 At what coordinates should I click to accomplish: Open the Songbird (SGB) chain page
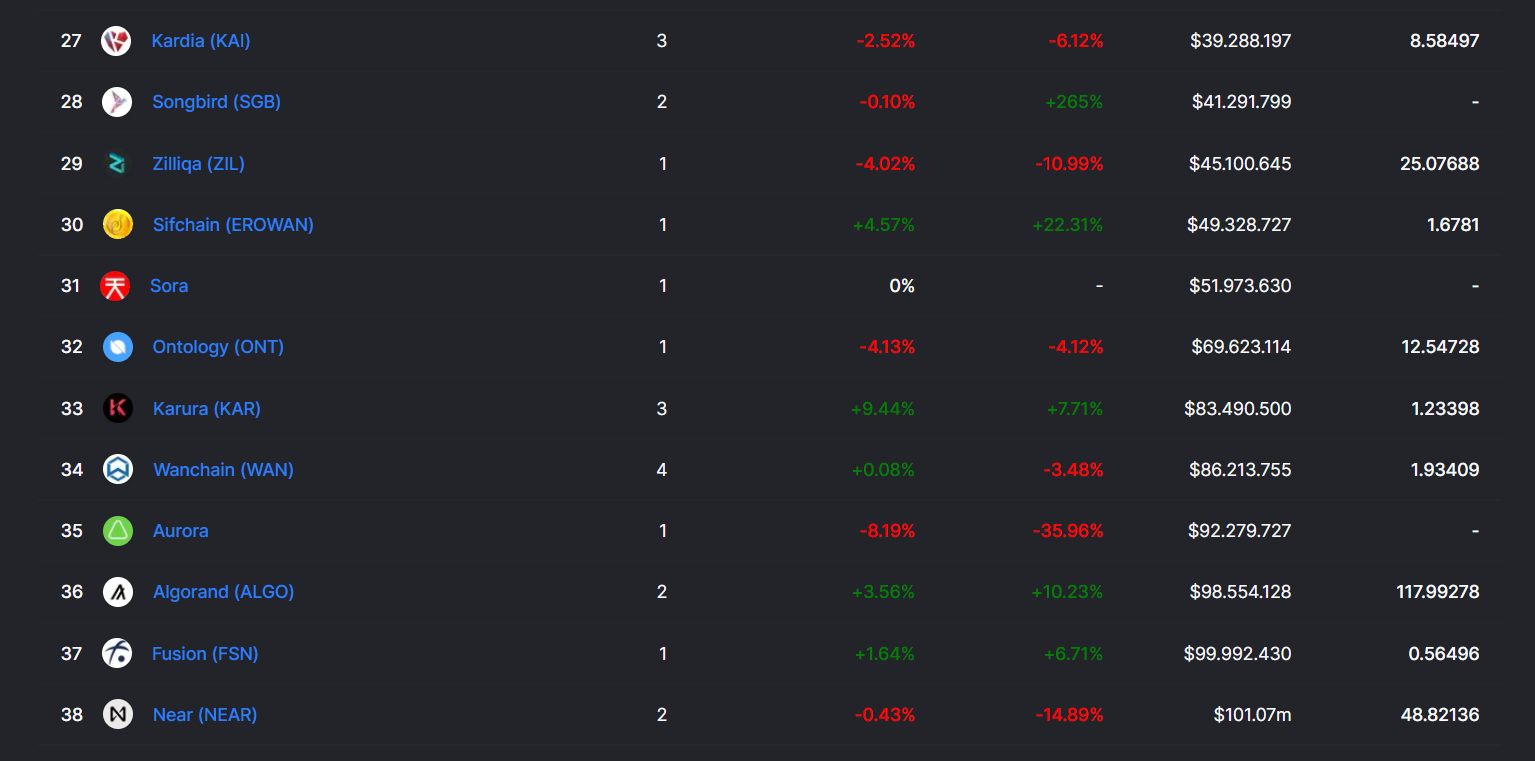(216, 102)
